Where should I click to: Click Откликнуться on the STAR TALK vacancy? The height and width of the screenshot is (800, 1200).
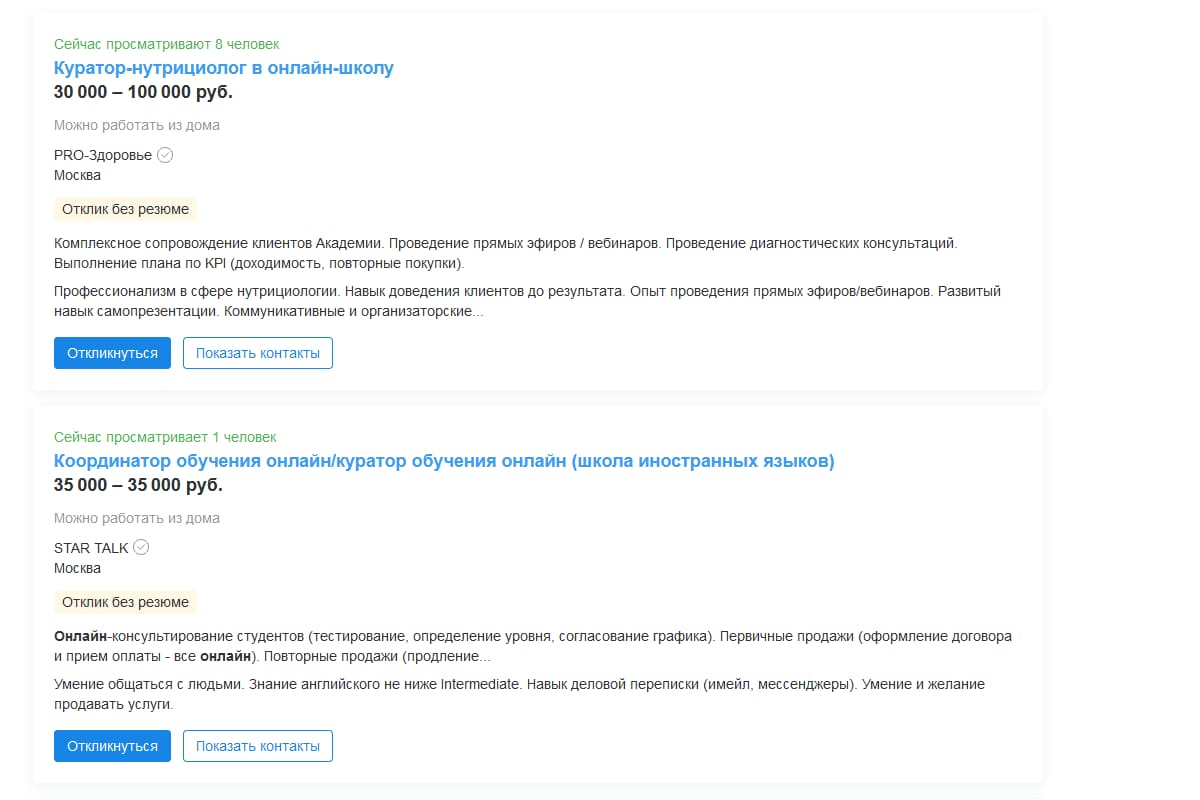click(112, 745)
